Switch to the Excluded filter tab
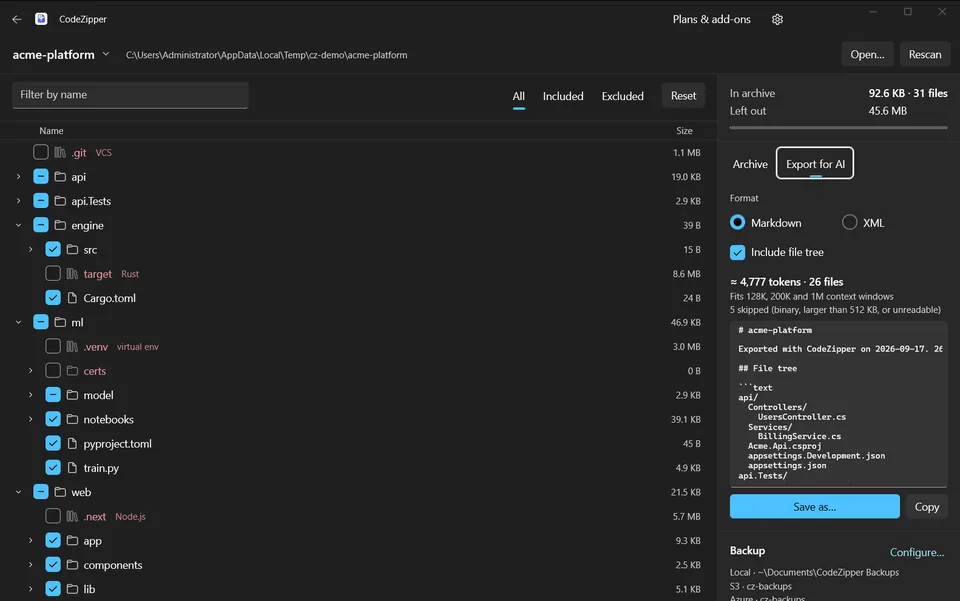Screen dimensions: 960x601 point(623,96)
